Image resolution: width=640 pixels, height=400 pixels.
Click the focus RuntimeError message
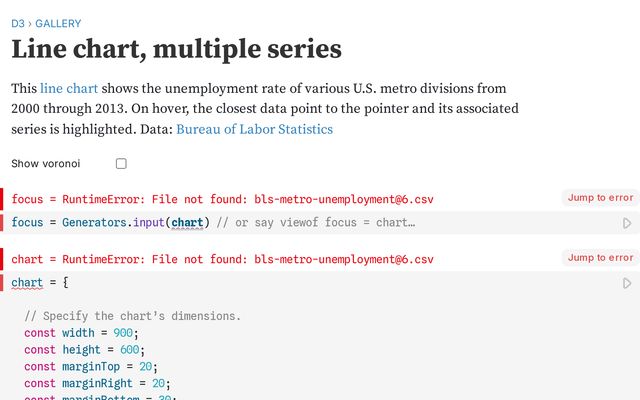pos(222,199)
